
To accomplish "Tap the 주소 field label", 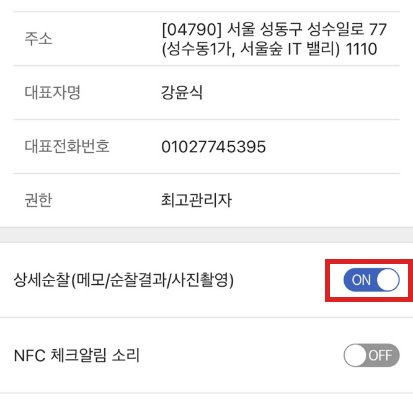I will [38, 38].
